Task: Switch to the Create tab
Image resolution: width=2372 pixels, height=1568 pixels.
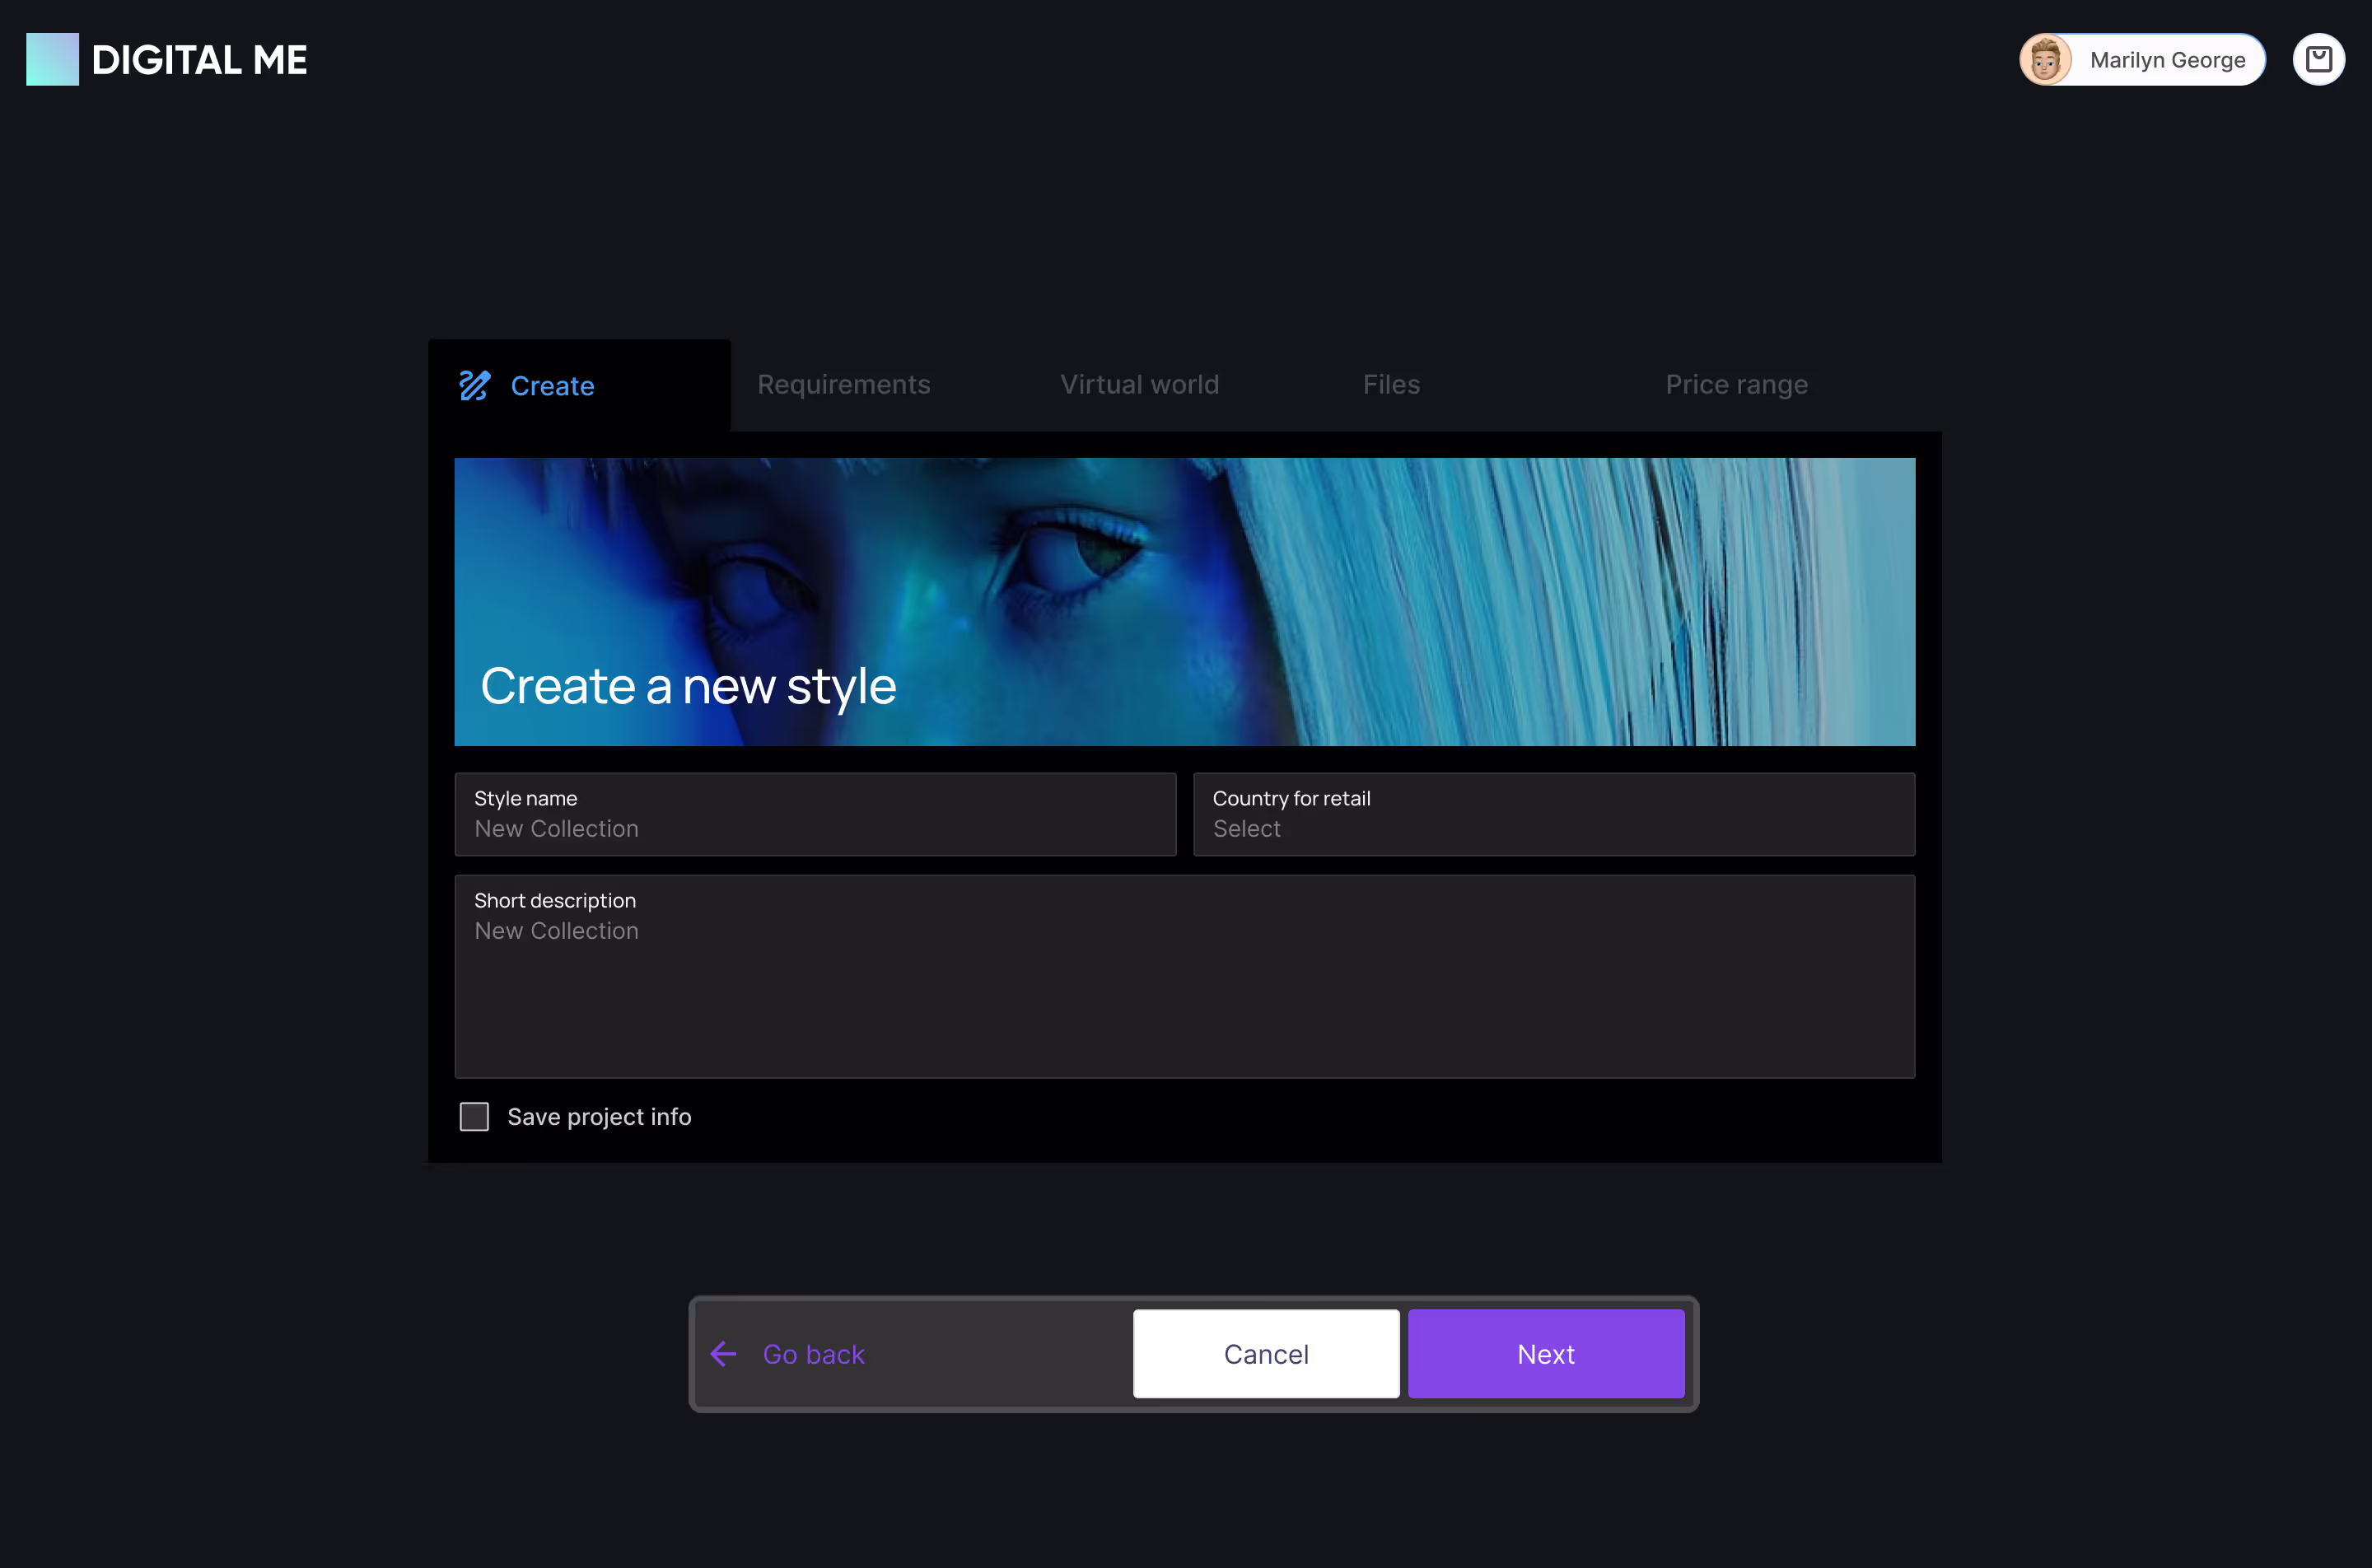Action: tap(552, 386)
